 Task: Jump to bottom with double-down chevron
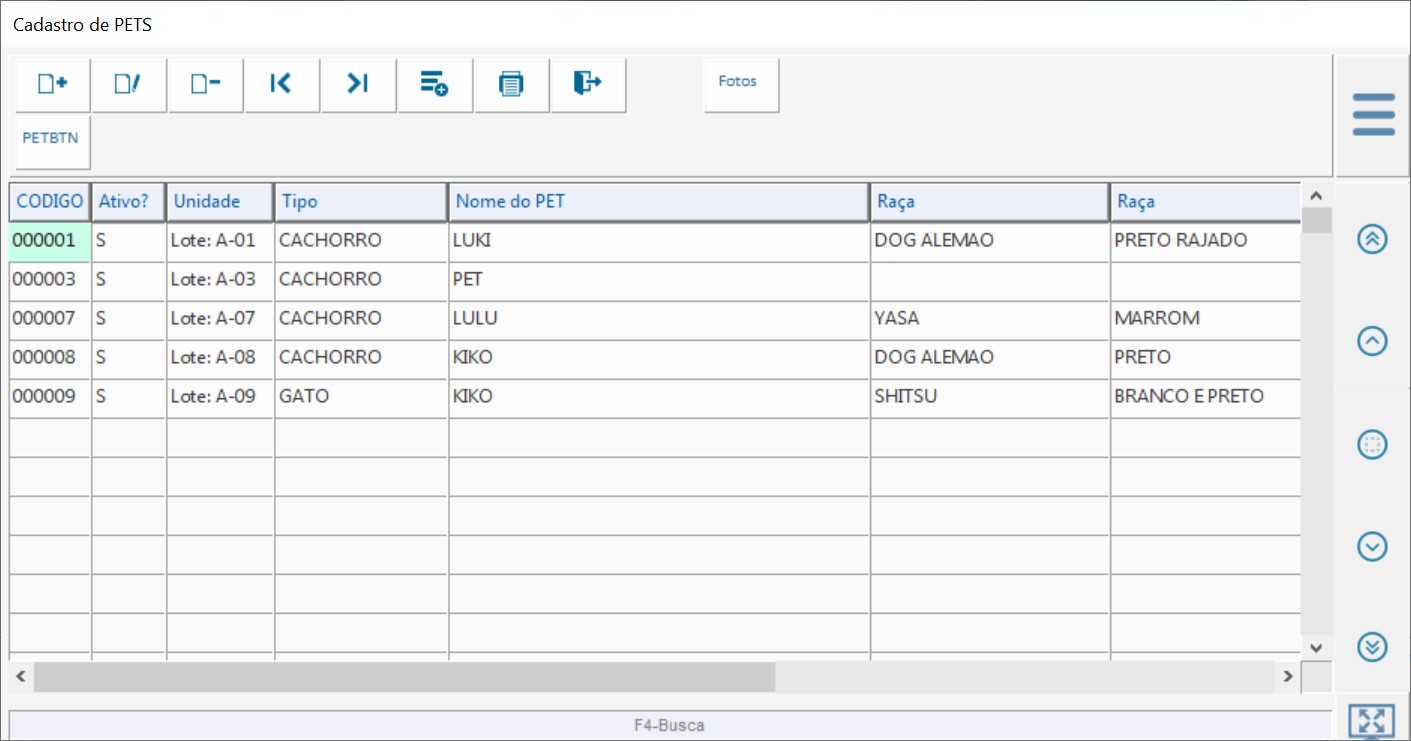pyautogui.click(x=1372, y=647)
